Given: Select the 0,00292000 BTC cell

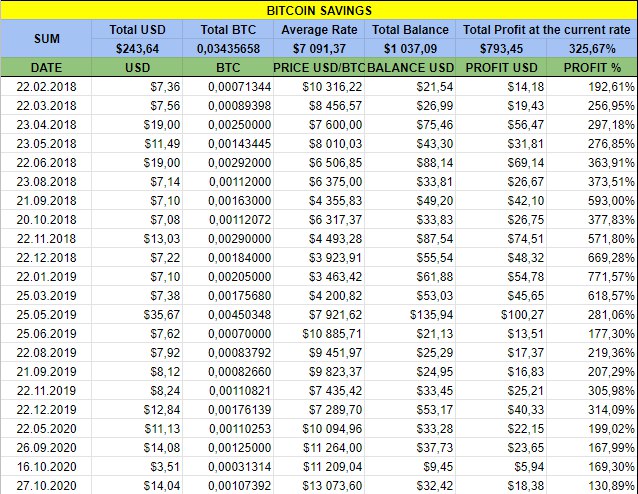Looking at the screenshot, I should point(228,162).
